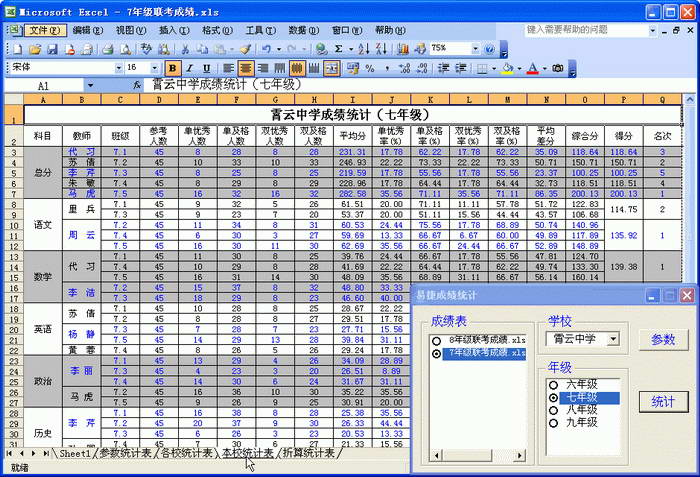
Task: Click the 统计 button in dialog
Action: 663,402
